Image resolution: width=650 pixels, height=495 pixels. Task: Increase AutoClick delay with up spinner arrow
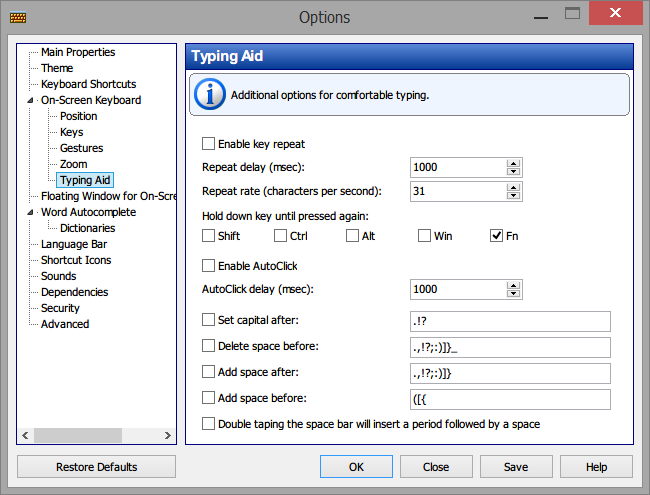[514, 285]
